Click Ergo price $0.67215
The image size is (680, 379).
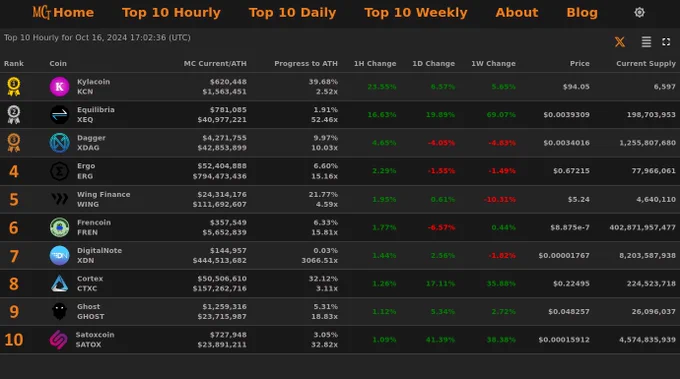pyautogui.click(x=572, y=171)
